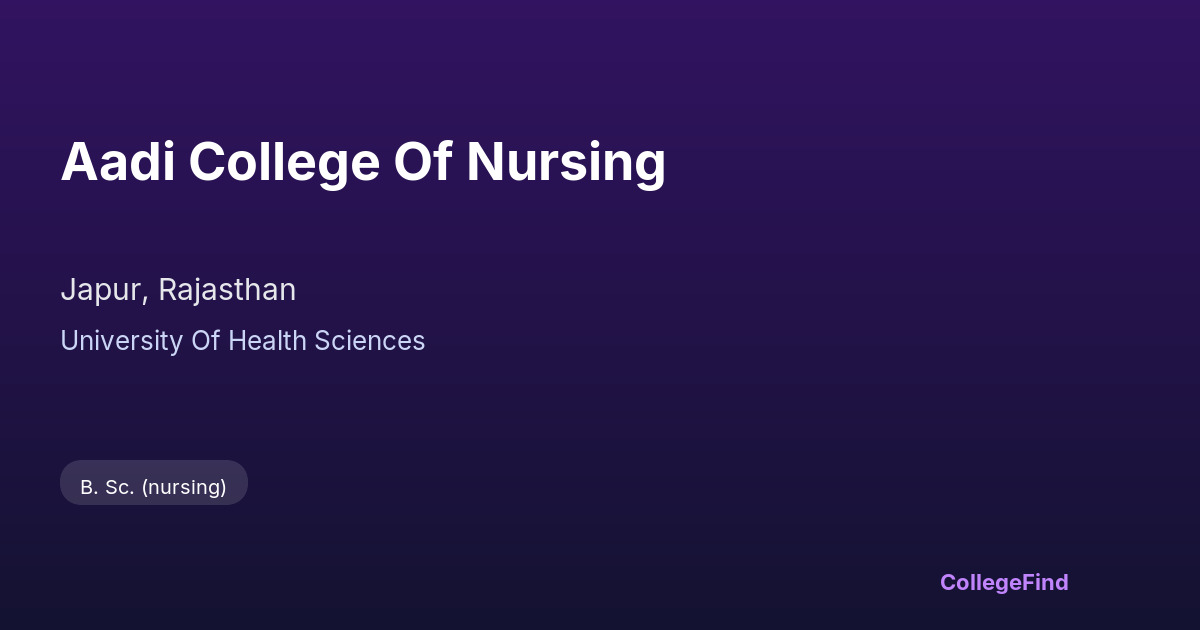Open the CollegeFind brand link

pos(1004,582)
